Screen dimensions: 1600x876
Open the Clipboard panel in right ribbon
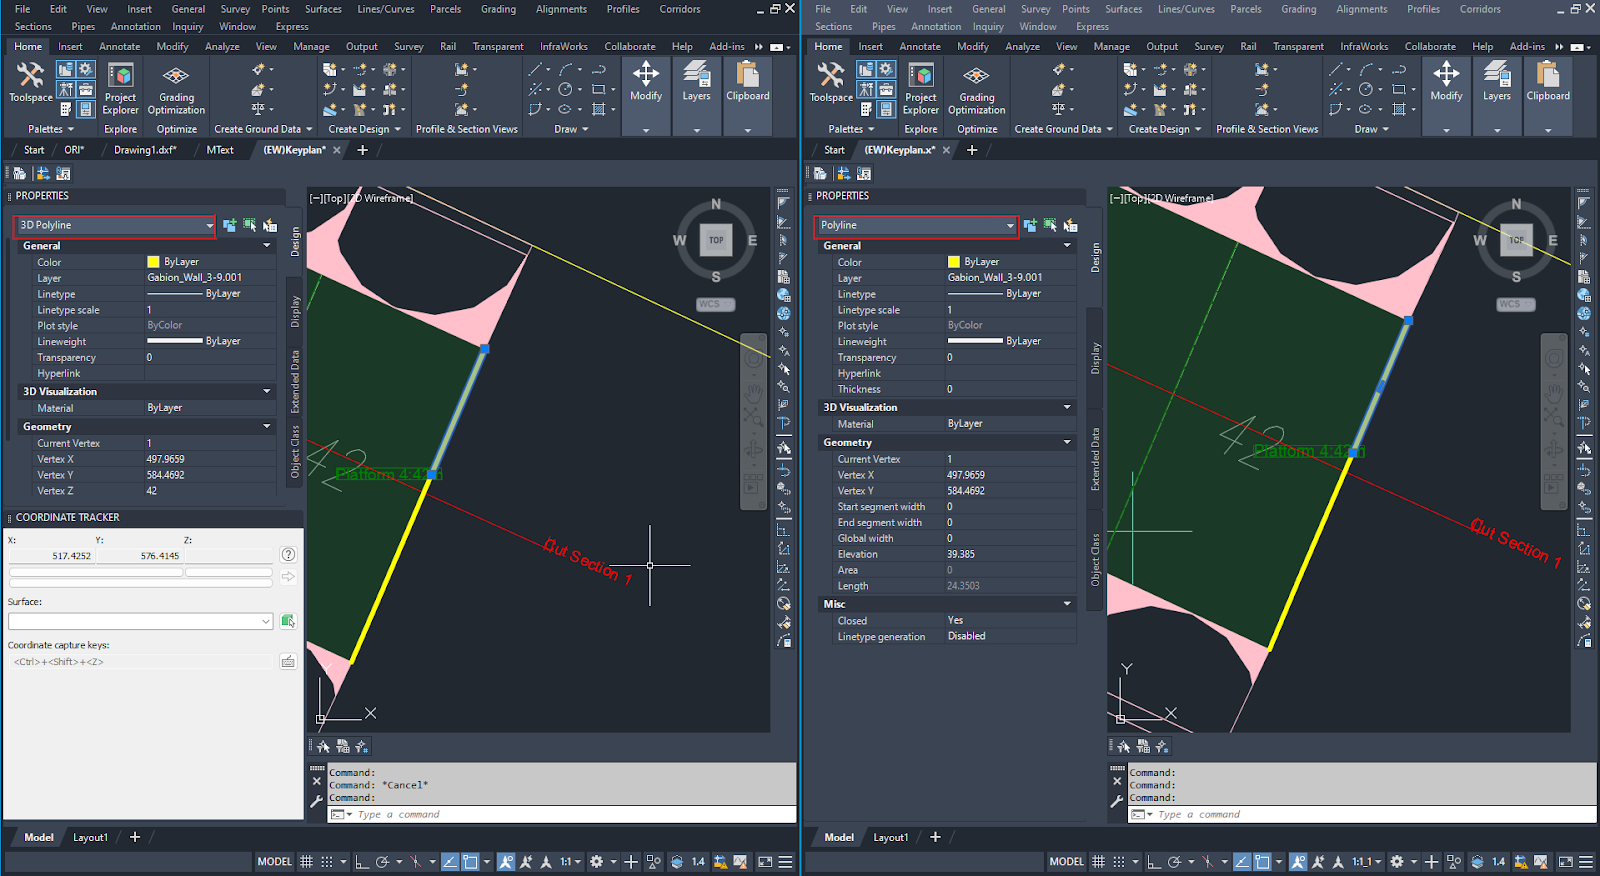click(1547, 82)
